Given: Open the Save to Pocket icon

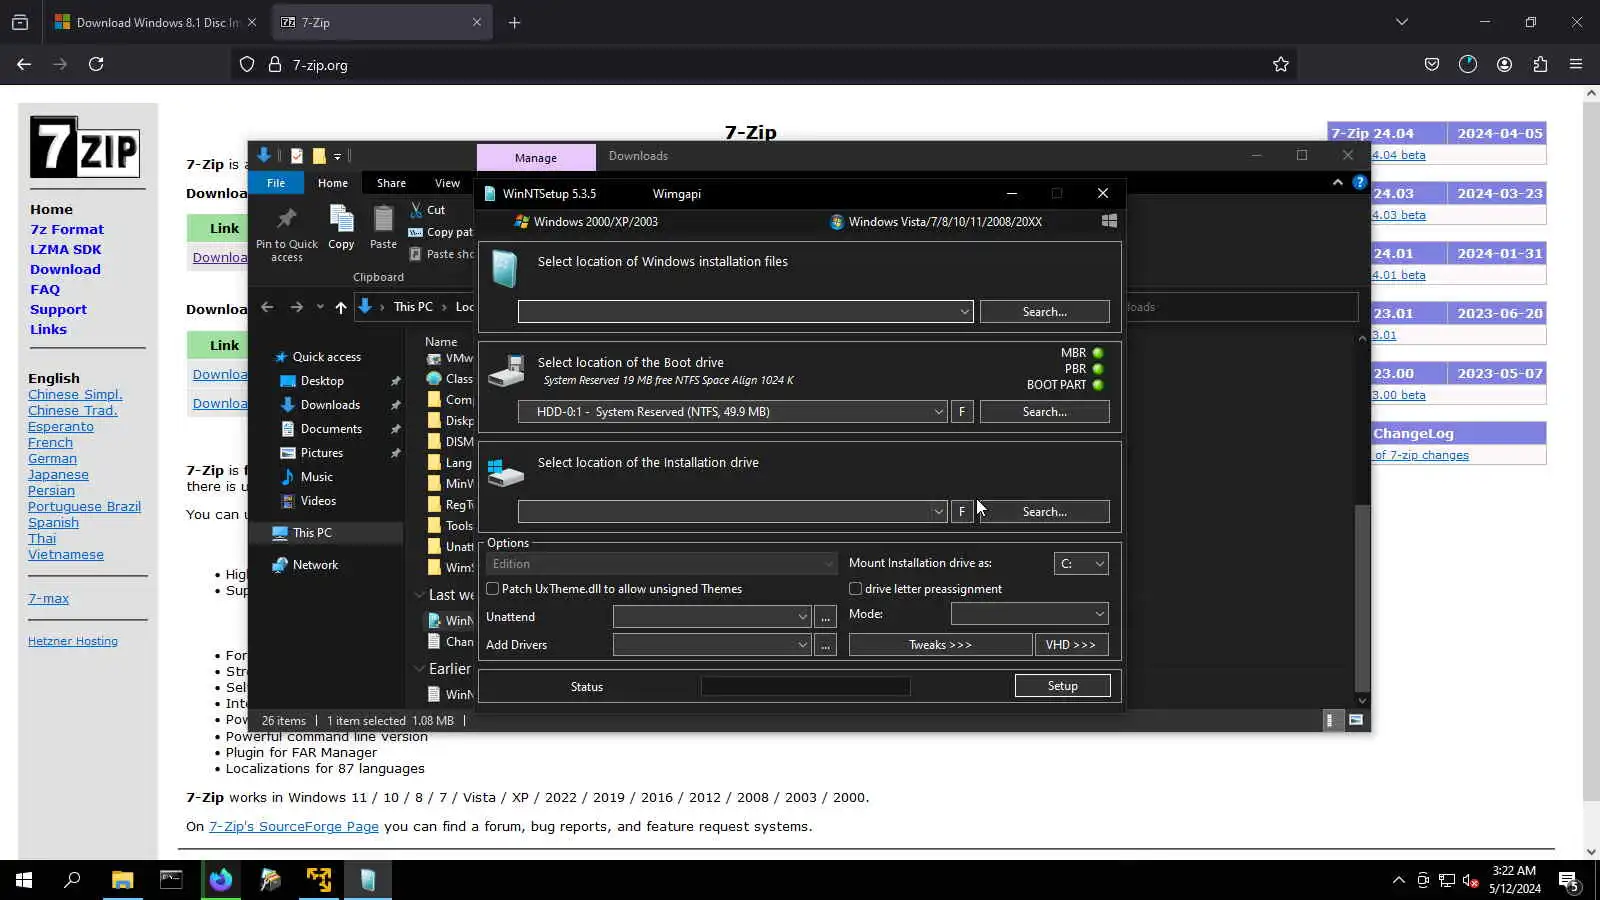Looking at the screenshot, I should tap(1432, 65).
